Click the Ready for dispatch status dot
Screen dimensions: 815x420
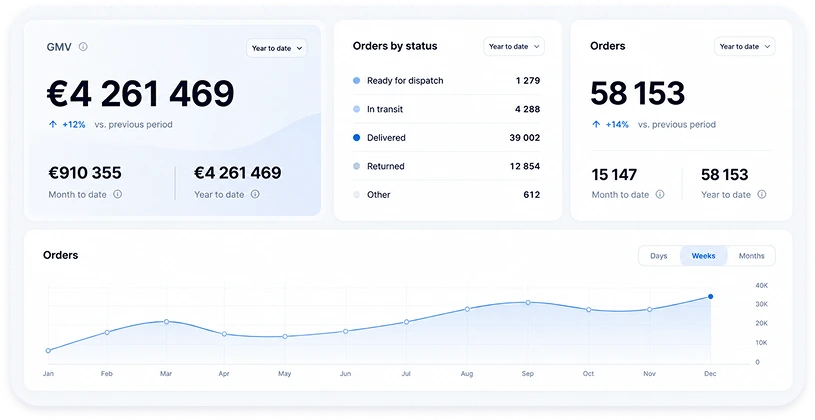pos(357,81)
